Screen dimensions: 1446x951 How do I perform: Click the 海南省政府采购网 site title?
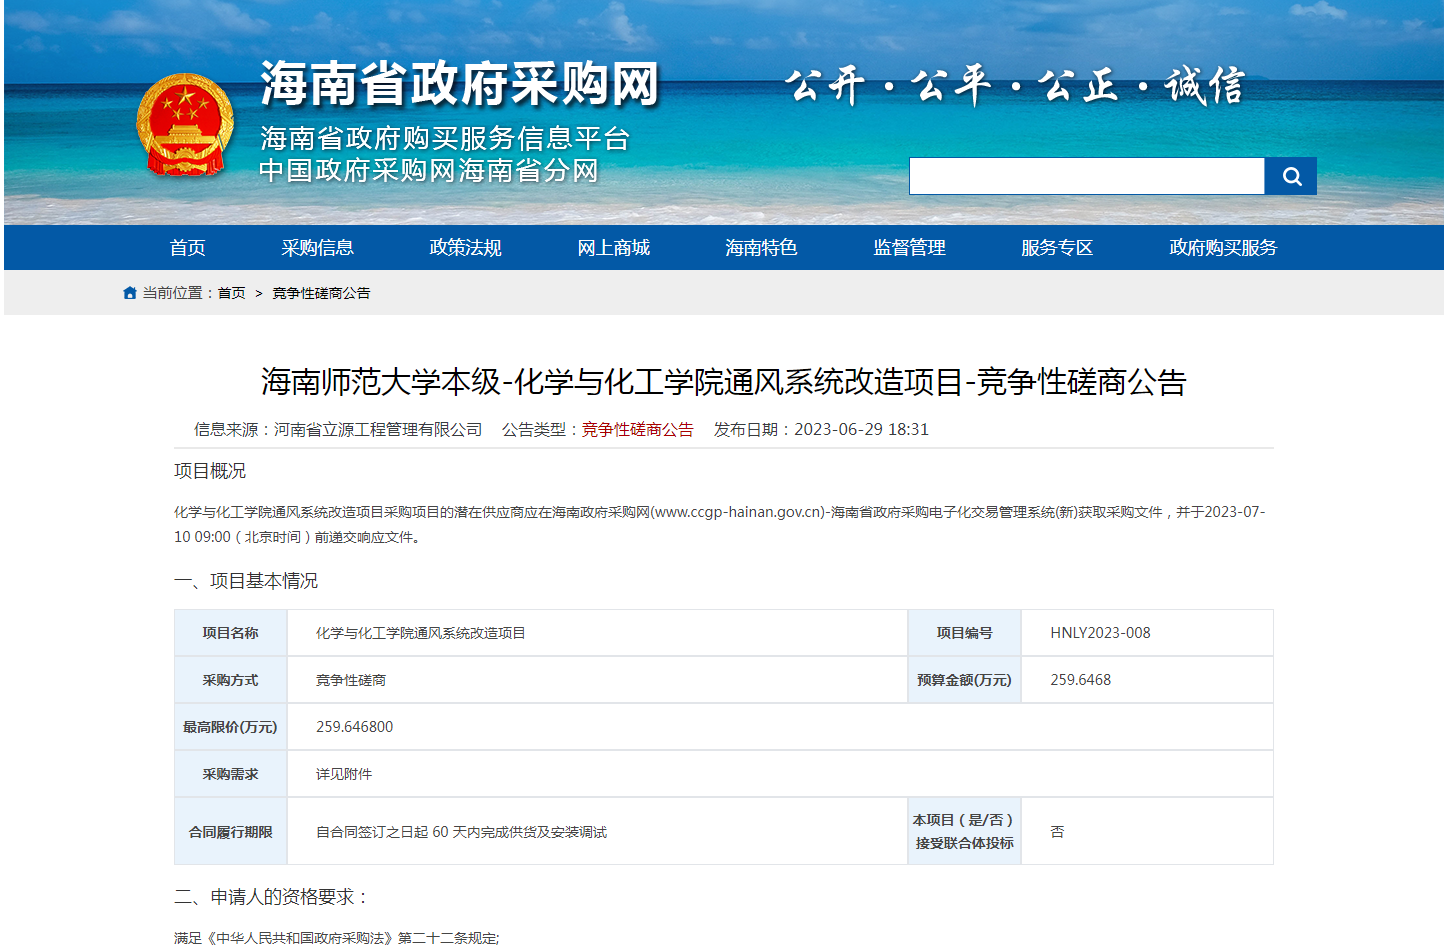tap(460, 84)
